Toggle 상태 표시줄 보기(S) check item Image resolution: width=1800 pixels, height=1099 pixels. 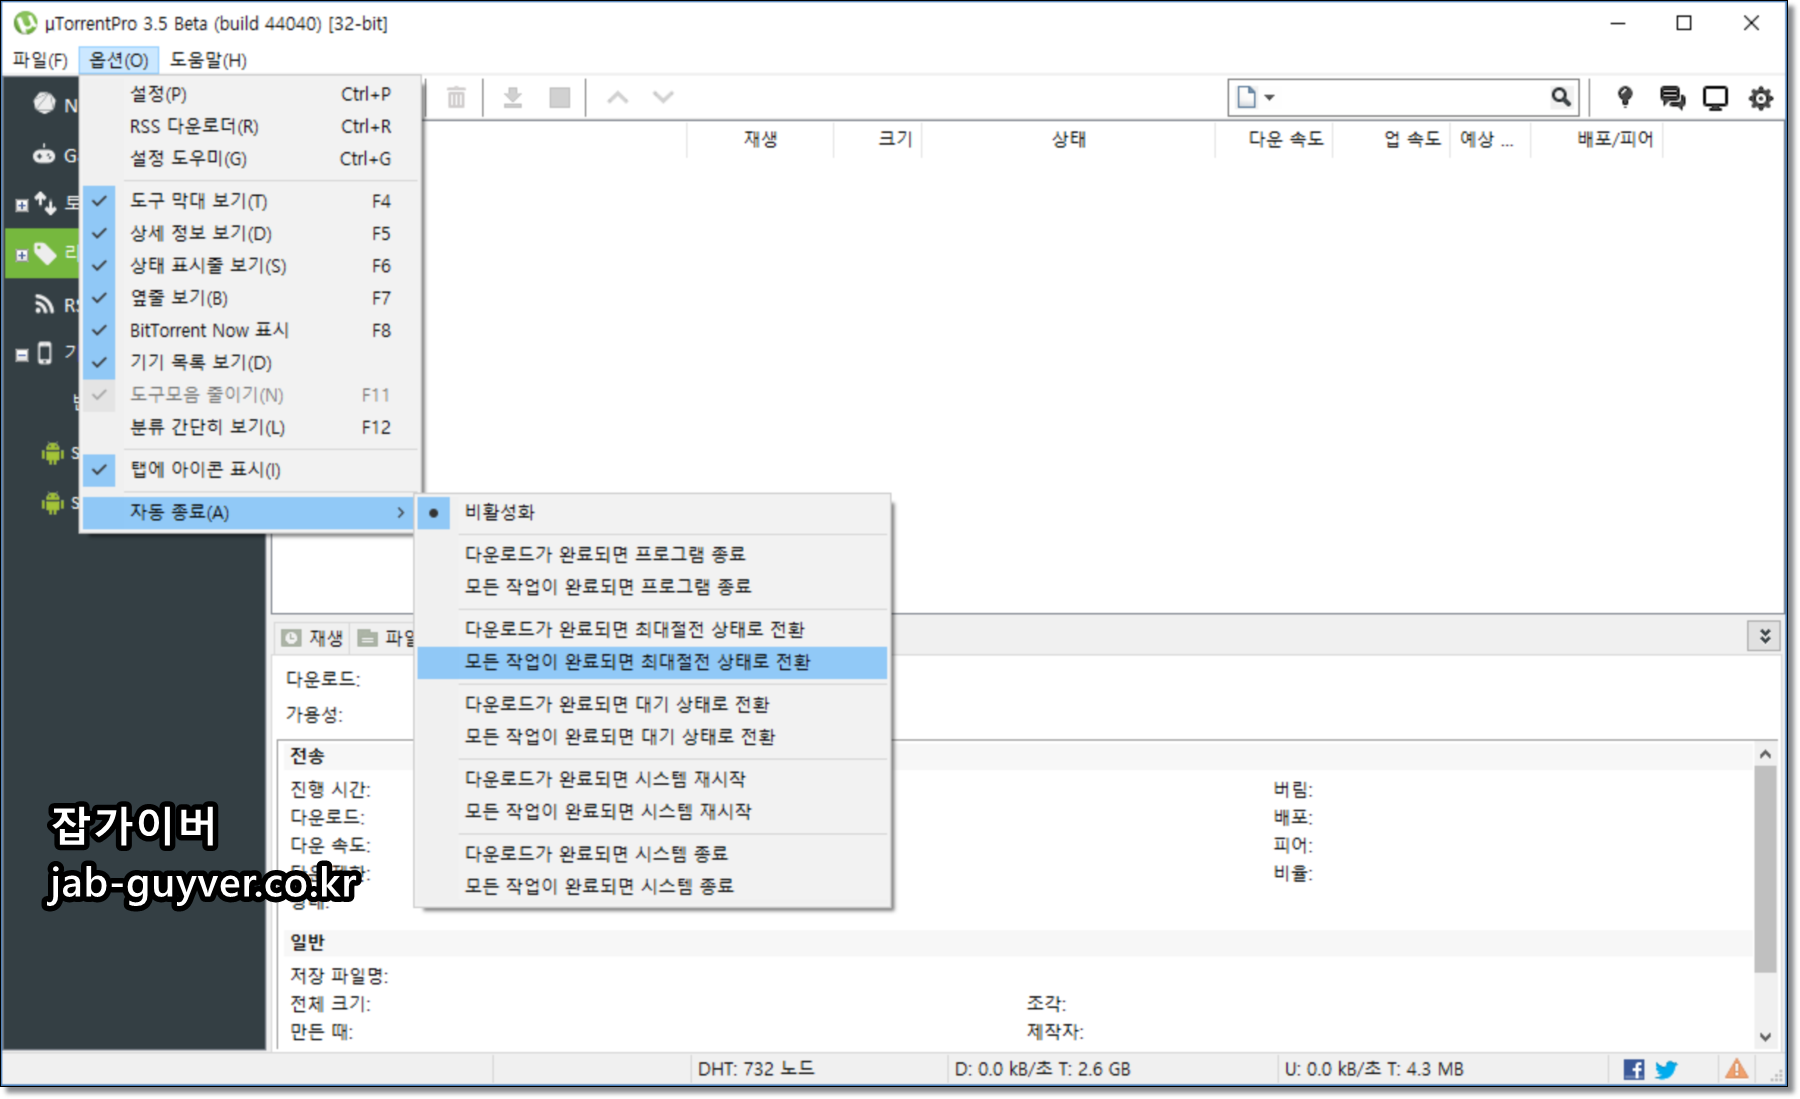250,266
